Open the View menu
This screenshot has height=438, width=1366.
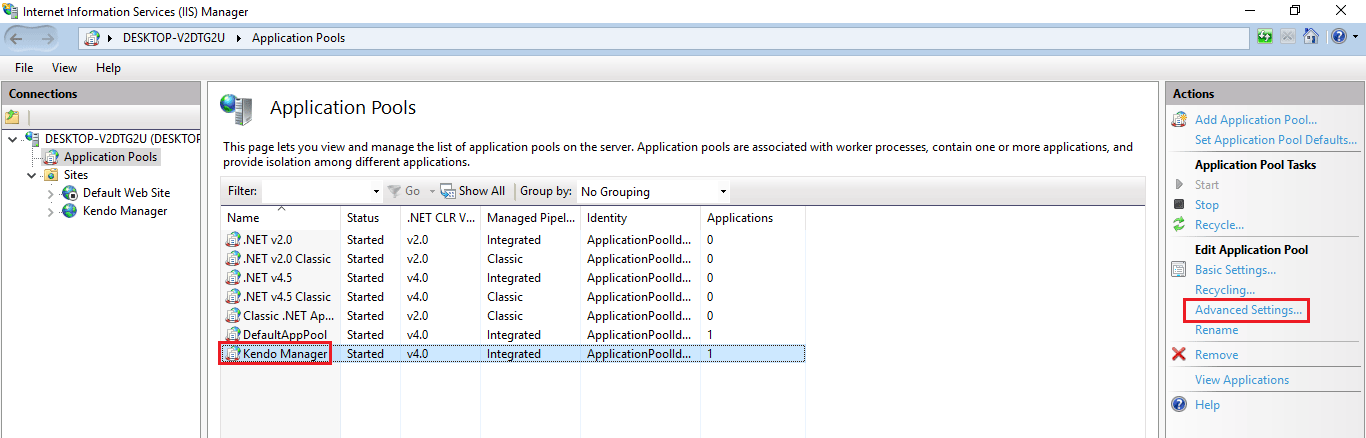click(64, 68)
